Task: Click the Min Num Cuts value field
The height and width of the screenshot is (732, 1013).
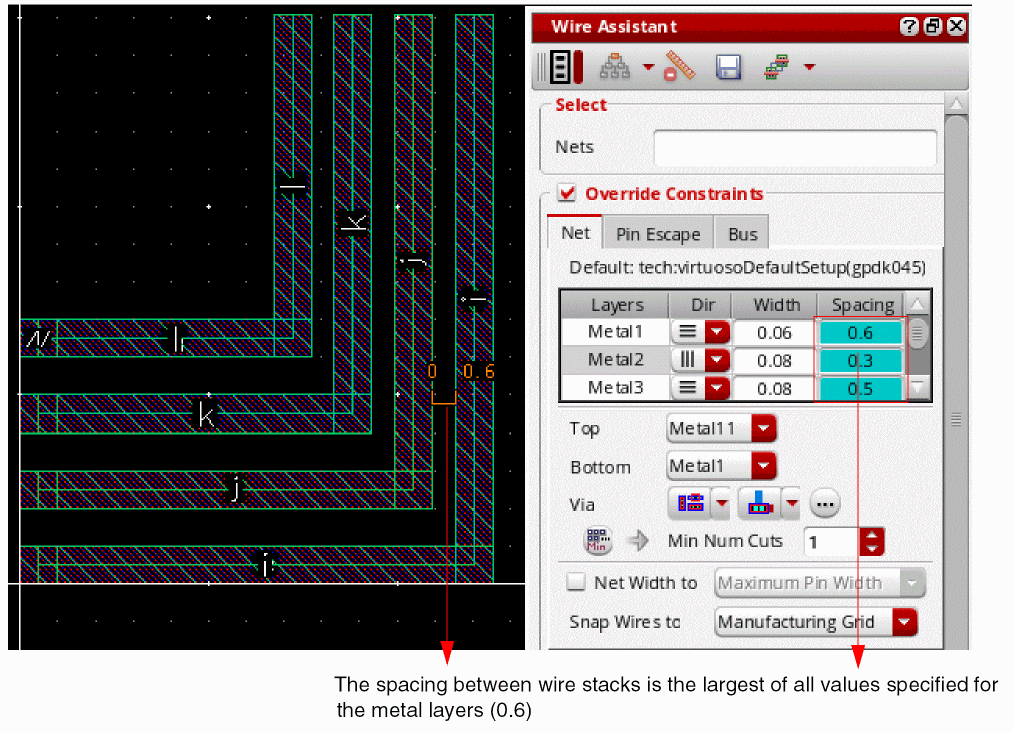Action: tap(831, 542)
